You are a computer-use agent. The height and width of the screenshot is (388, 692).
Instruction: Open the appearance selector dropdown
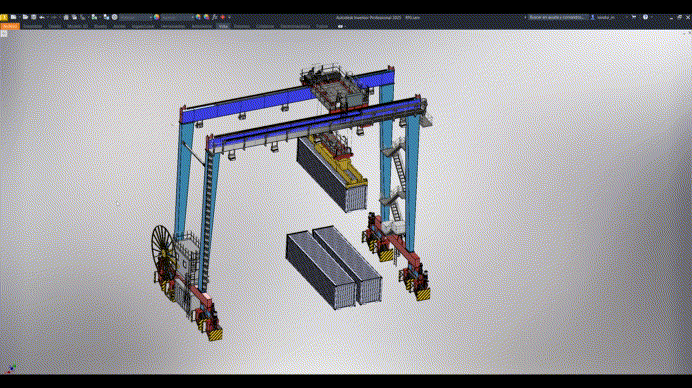177,17
